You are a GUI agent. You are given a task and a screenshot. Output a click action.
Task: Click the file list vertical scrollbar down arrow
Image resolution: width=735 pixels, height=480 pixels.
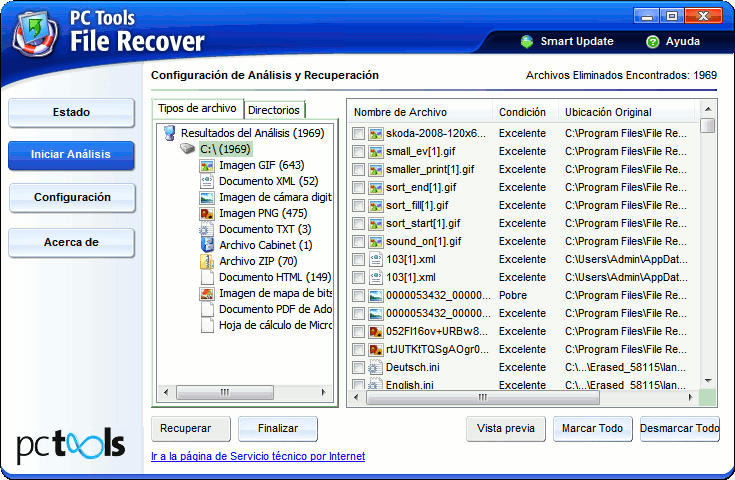708,381
